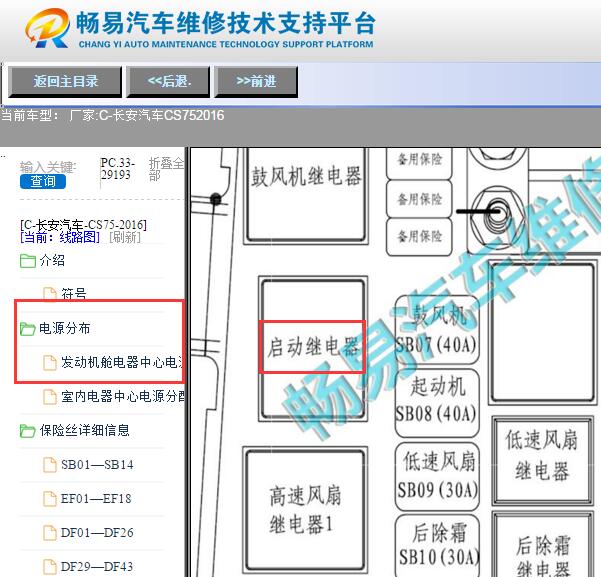The width and height of the screenshot is (601, 577).
Task: Click the blue 查询 search button
Action: coord(43,181)
